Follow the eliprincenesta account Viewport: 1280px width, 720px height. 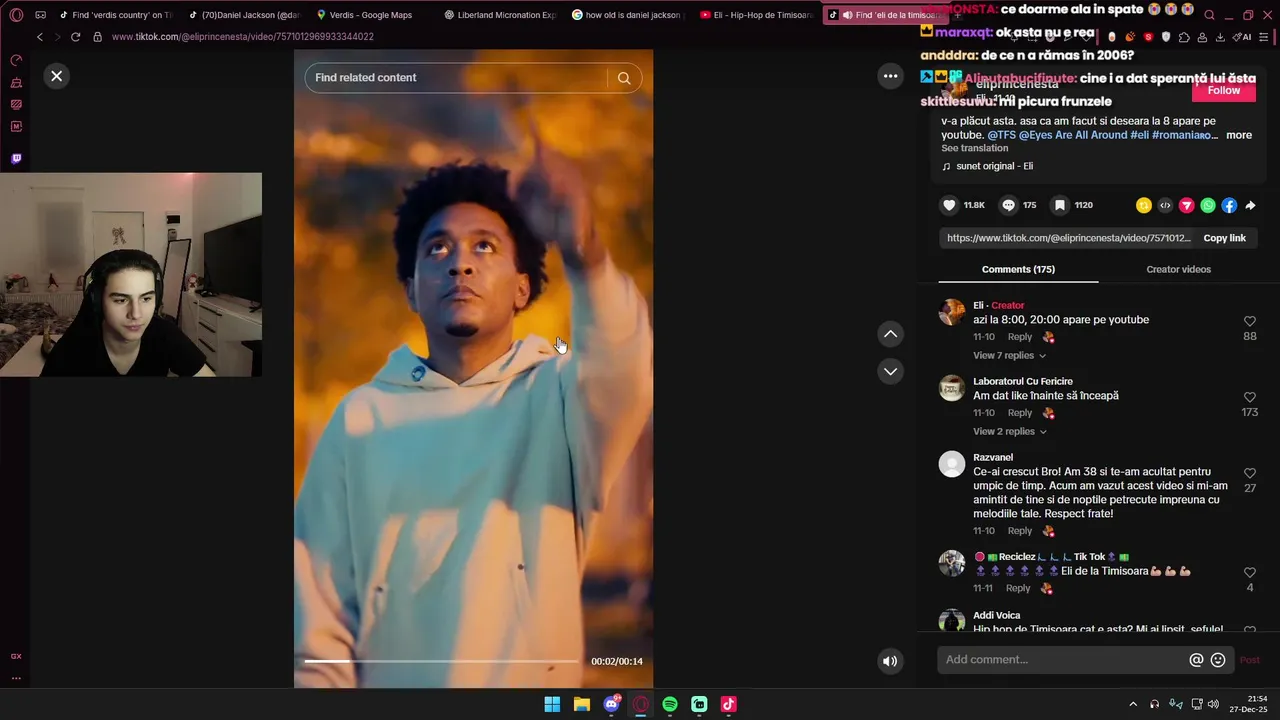(x=1223, y=90)
